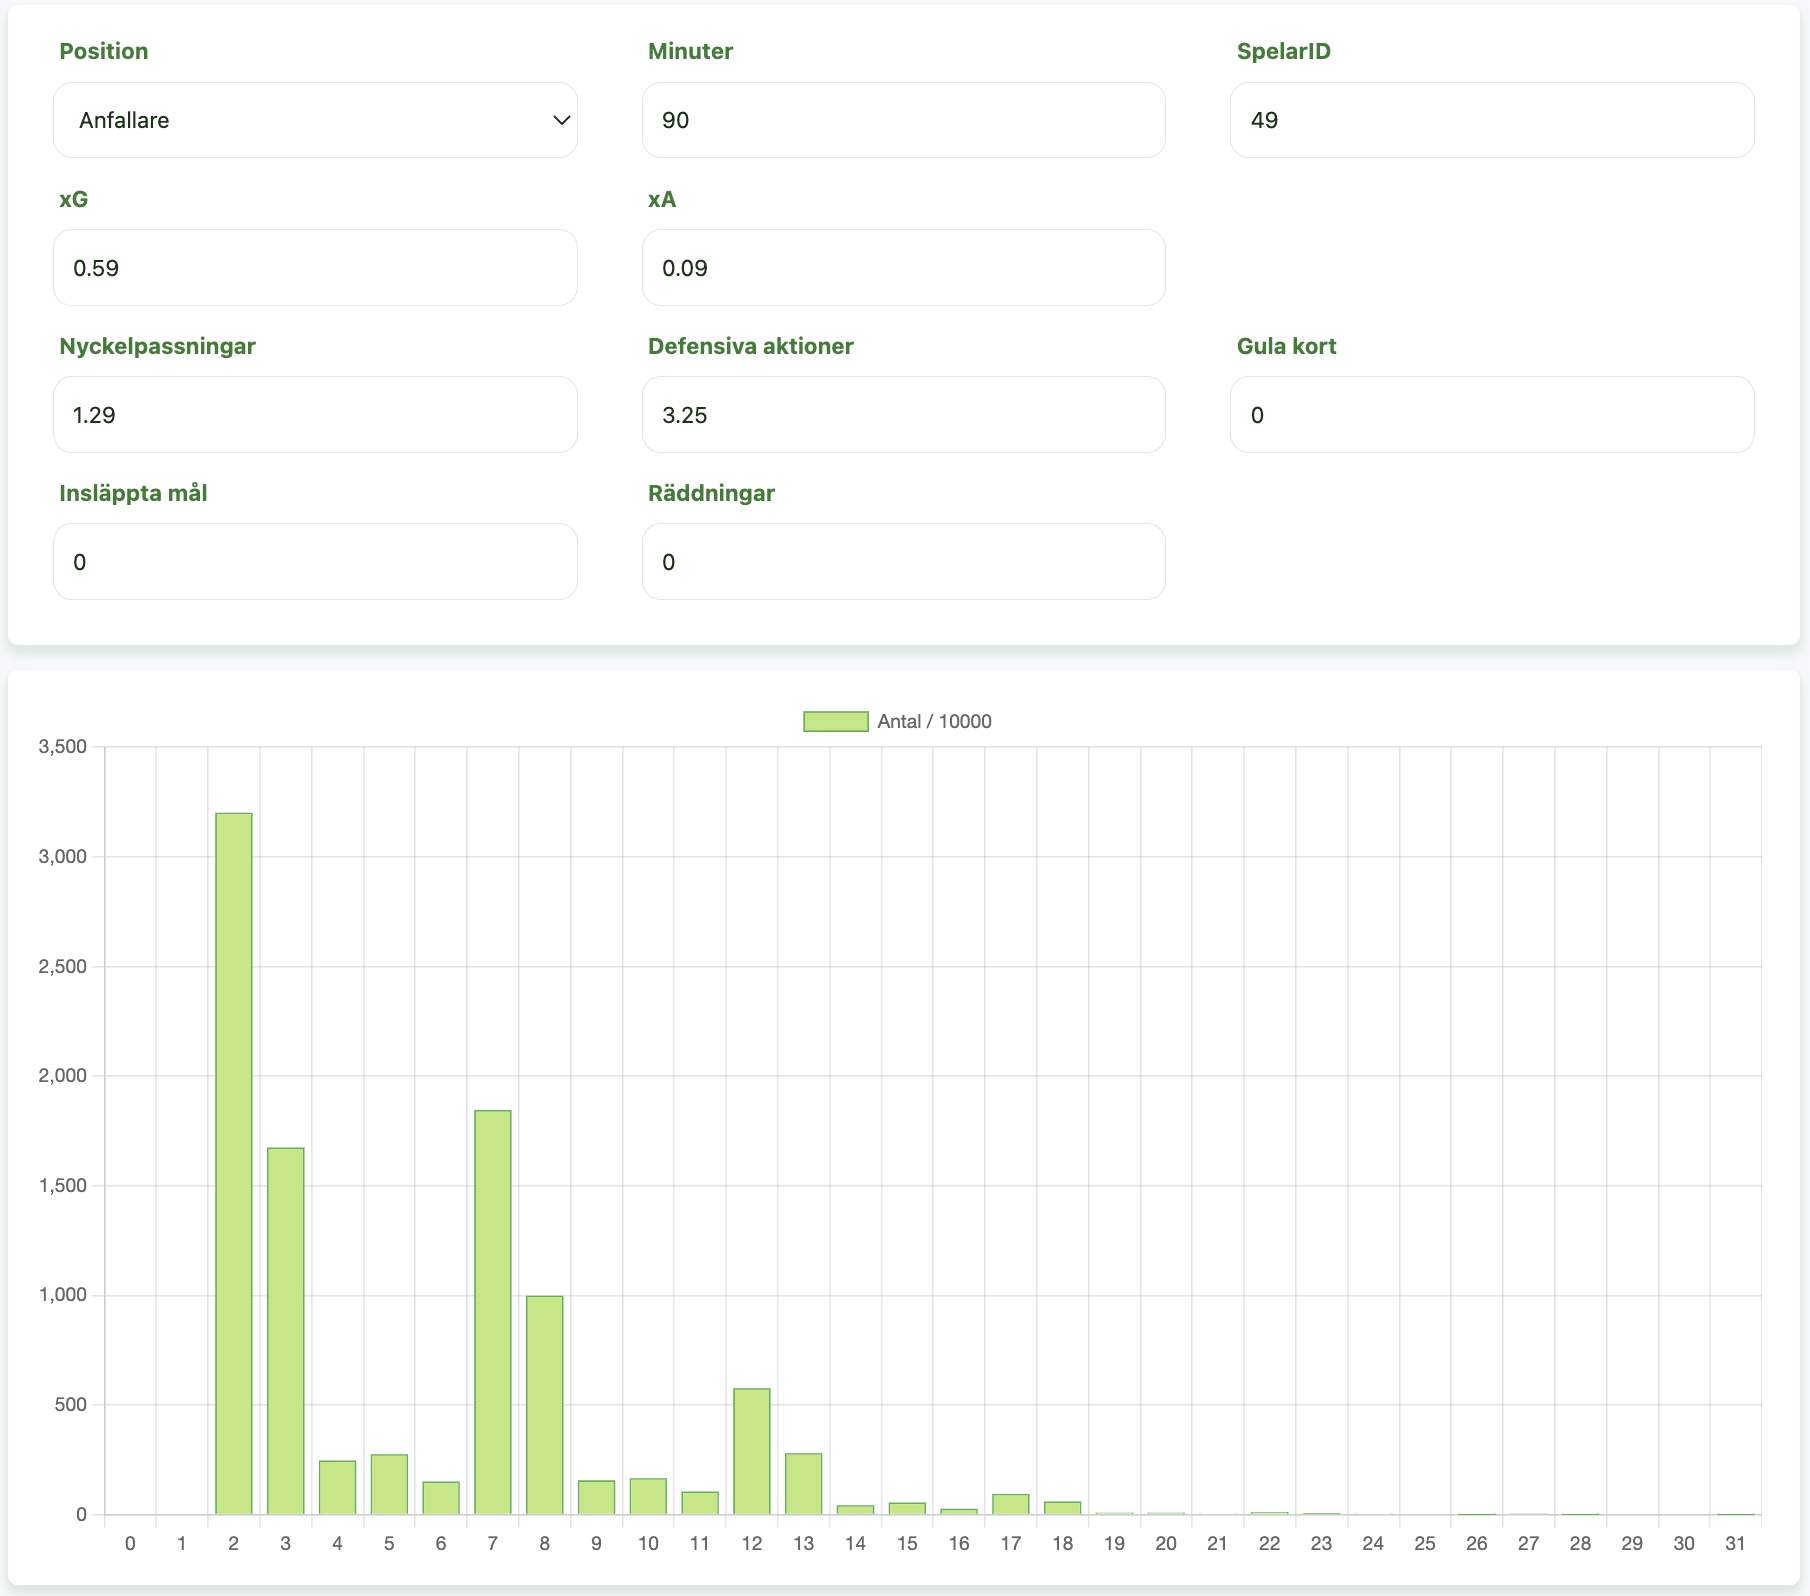Focus the Räddningar input field
1810x1596 pixels.
[903, 562]
